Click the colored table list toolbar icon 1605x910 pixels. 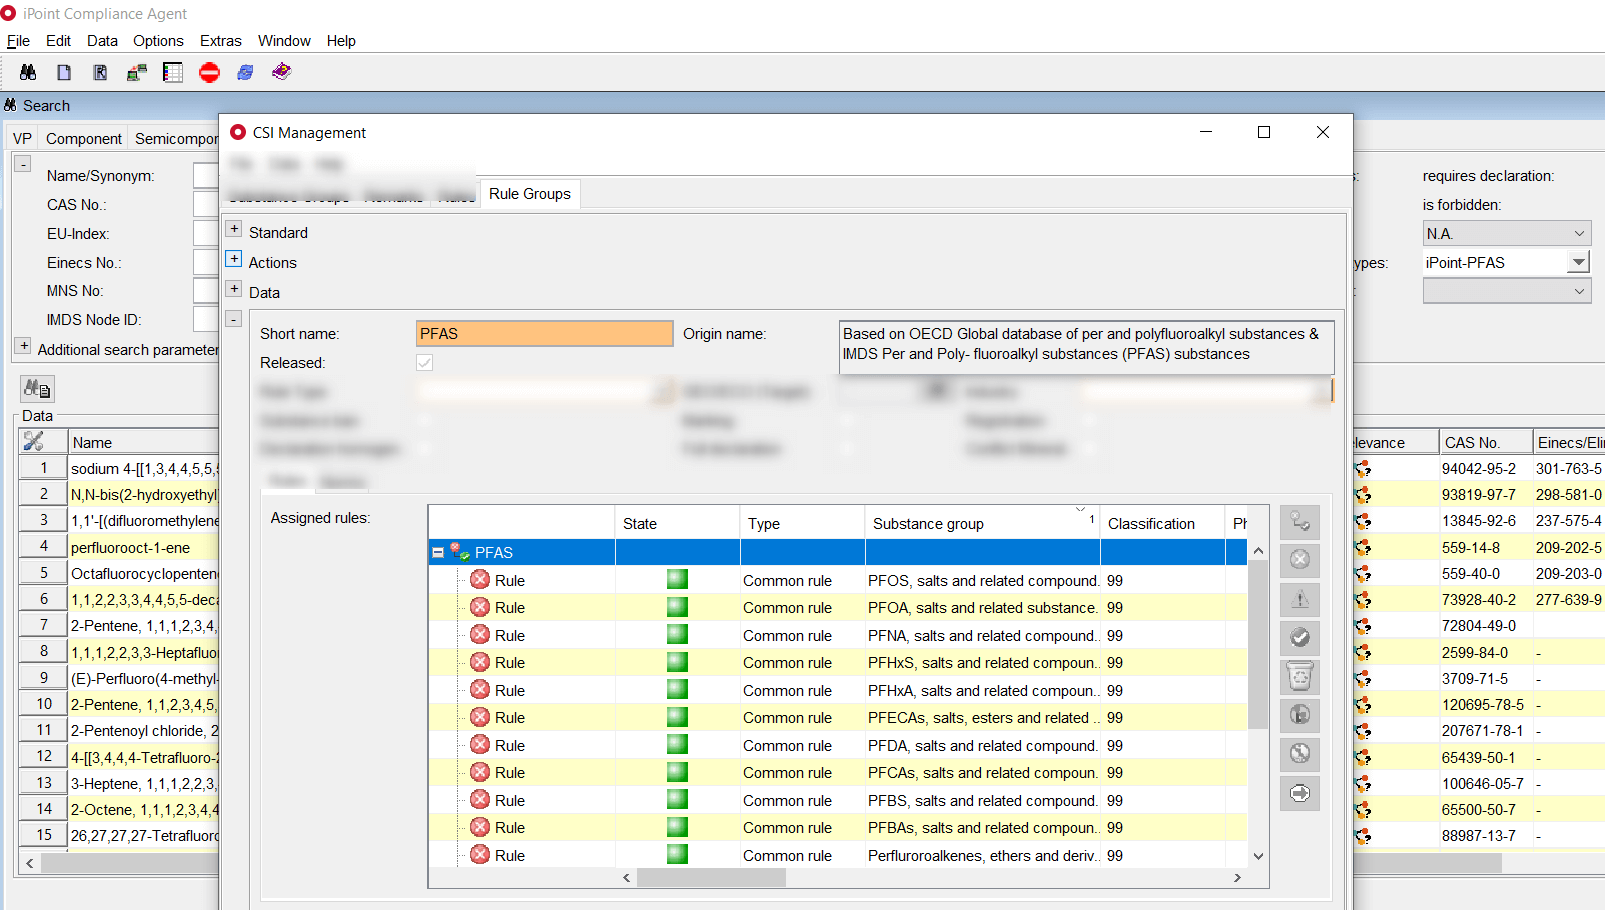(x=173, y=72)
